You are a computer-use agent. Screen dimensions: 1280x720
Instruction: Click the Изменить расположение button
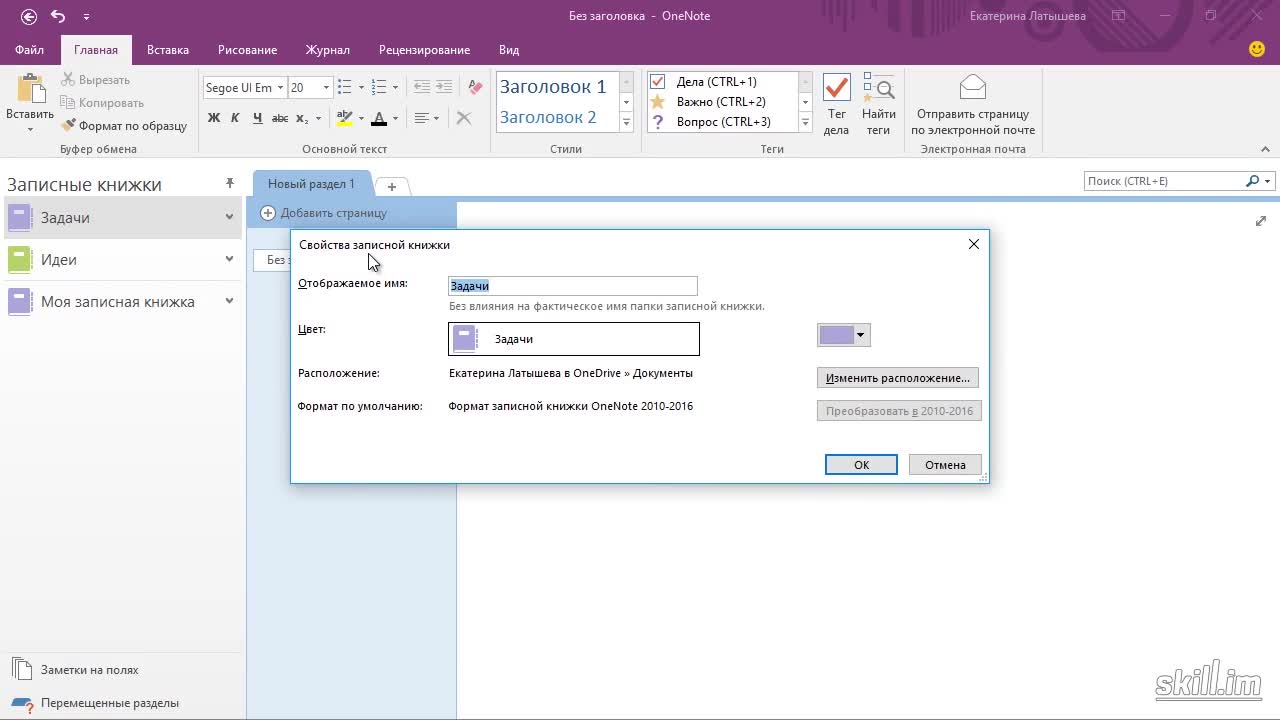(x=898, y=378)
